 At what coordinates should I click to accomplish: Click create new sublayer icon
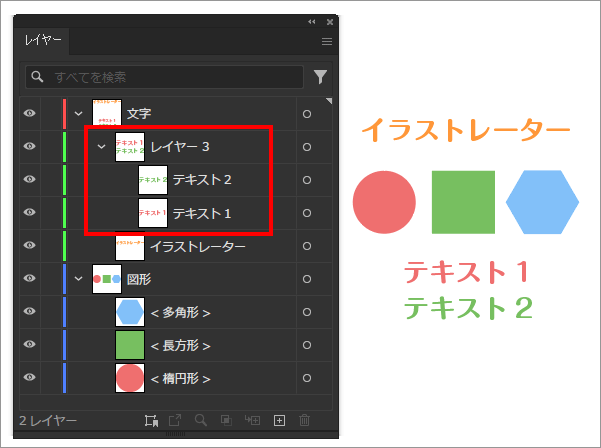253,420
